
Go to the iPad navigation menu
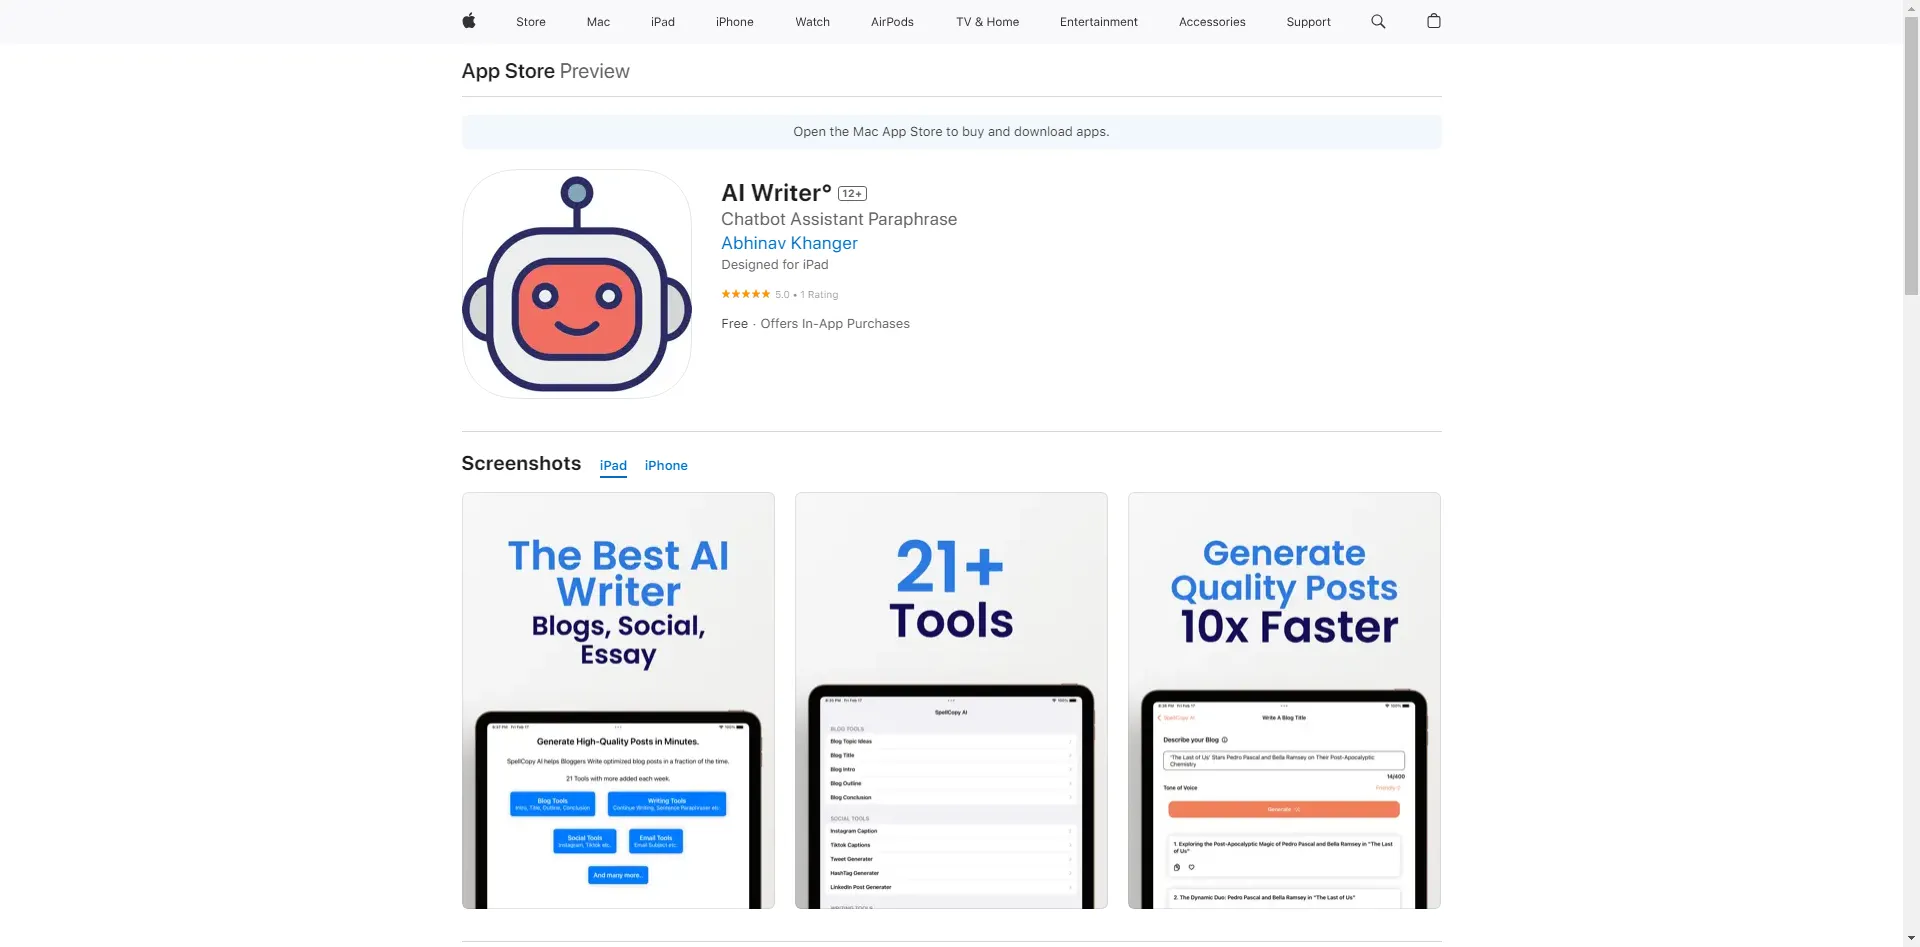662,22
